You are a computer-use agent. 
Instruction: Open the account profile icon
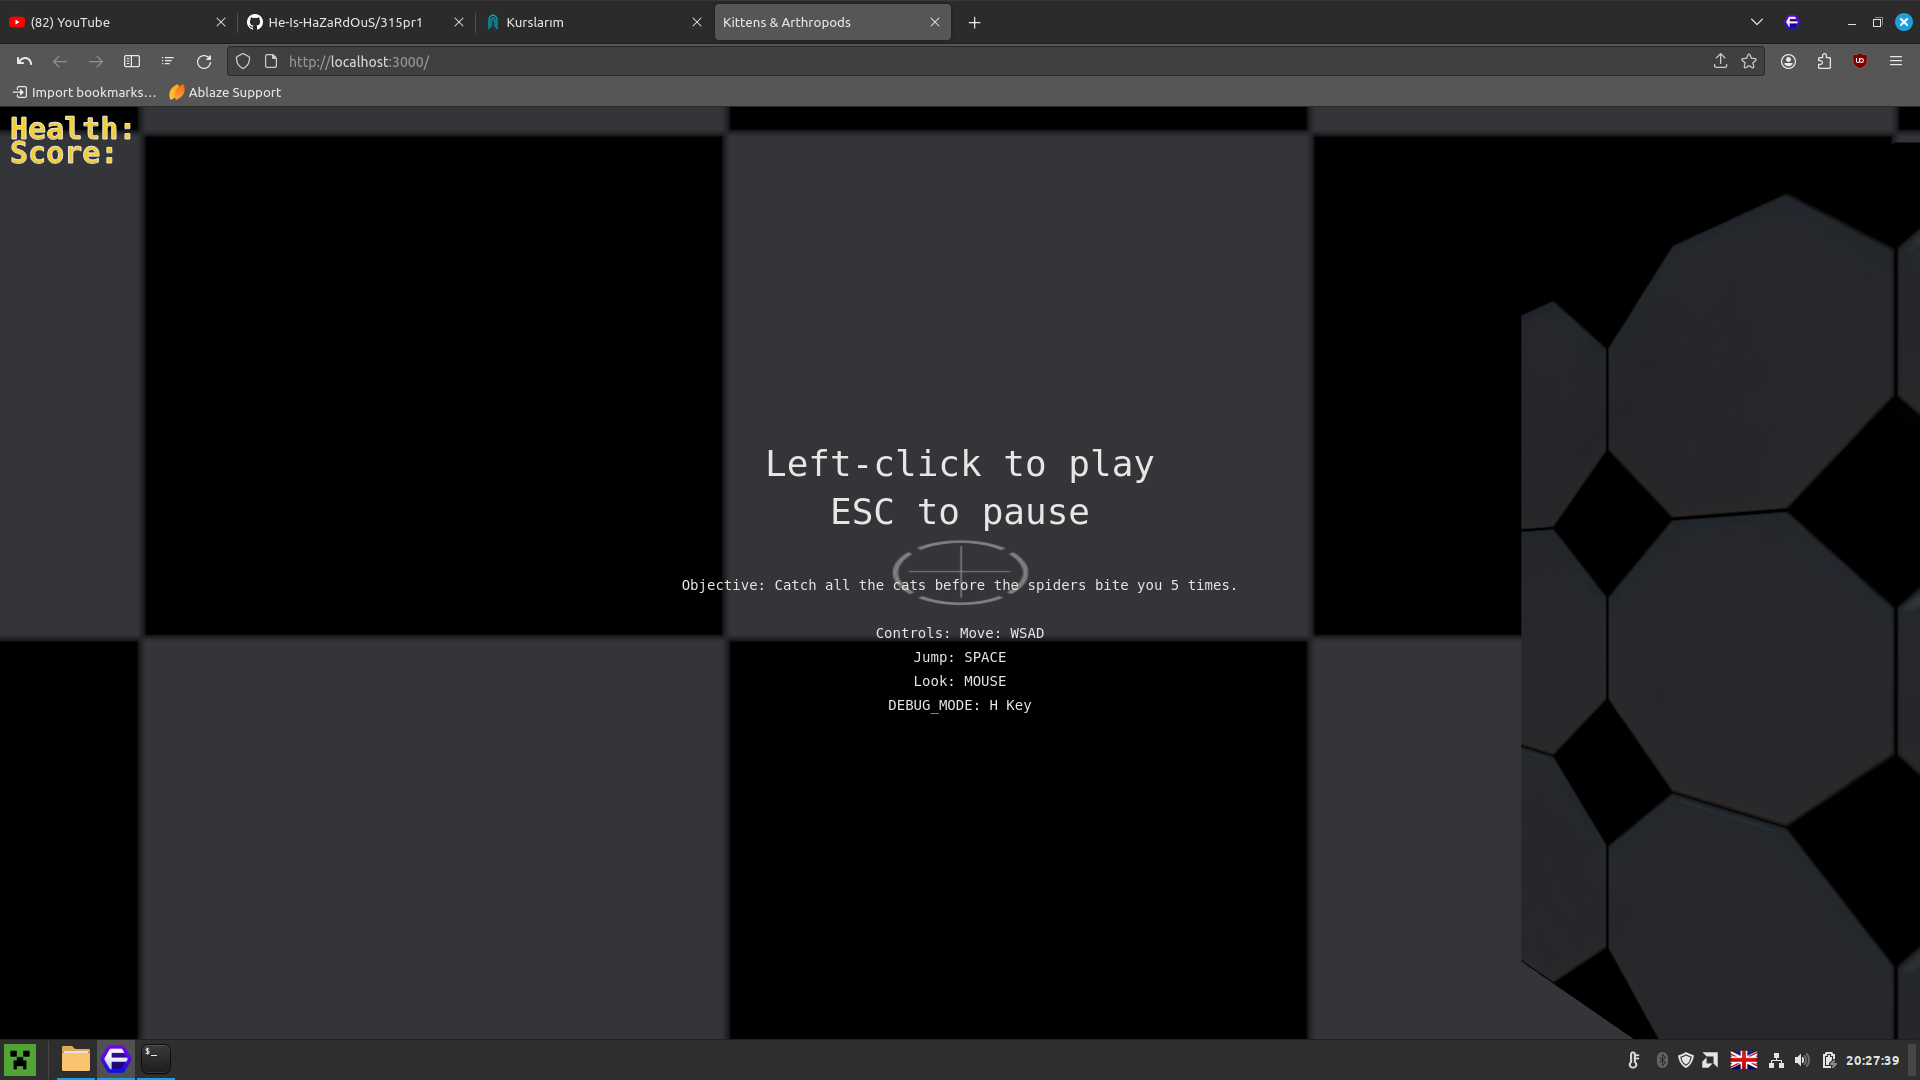1788,62
